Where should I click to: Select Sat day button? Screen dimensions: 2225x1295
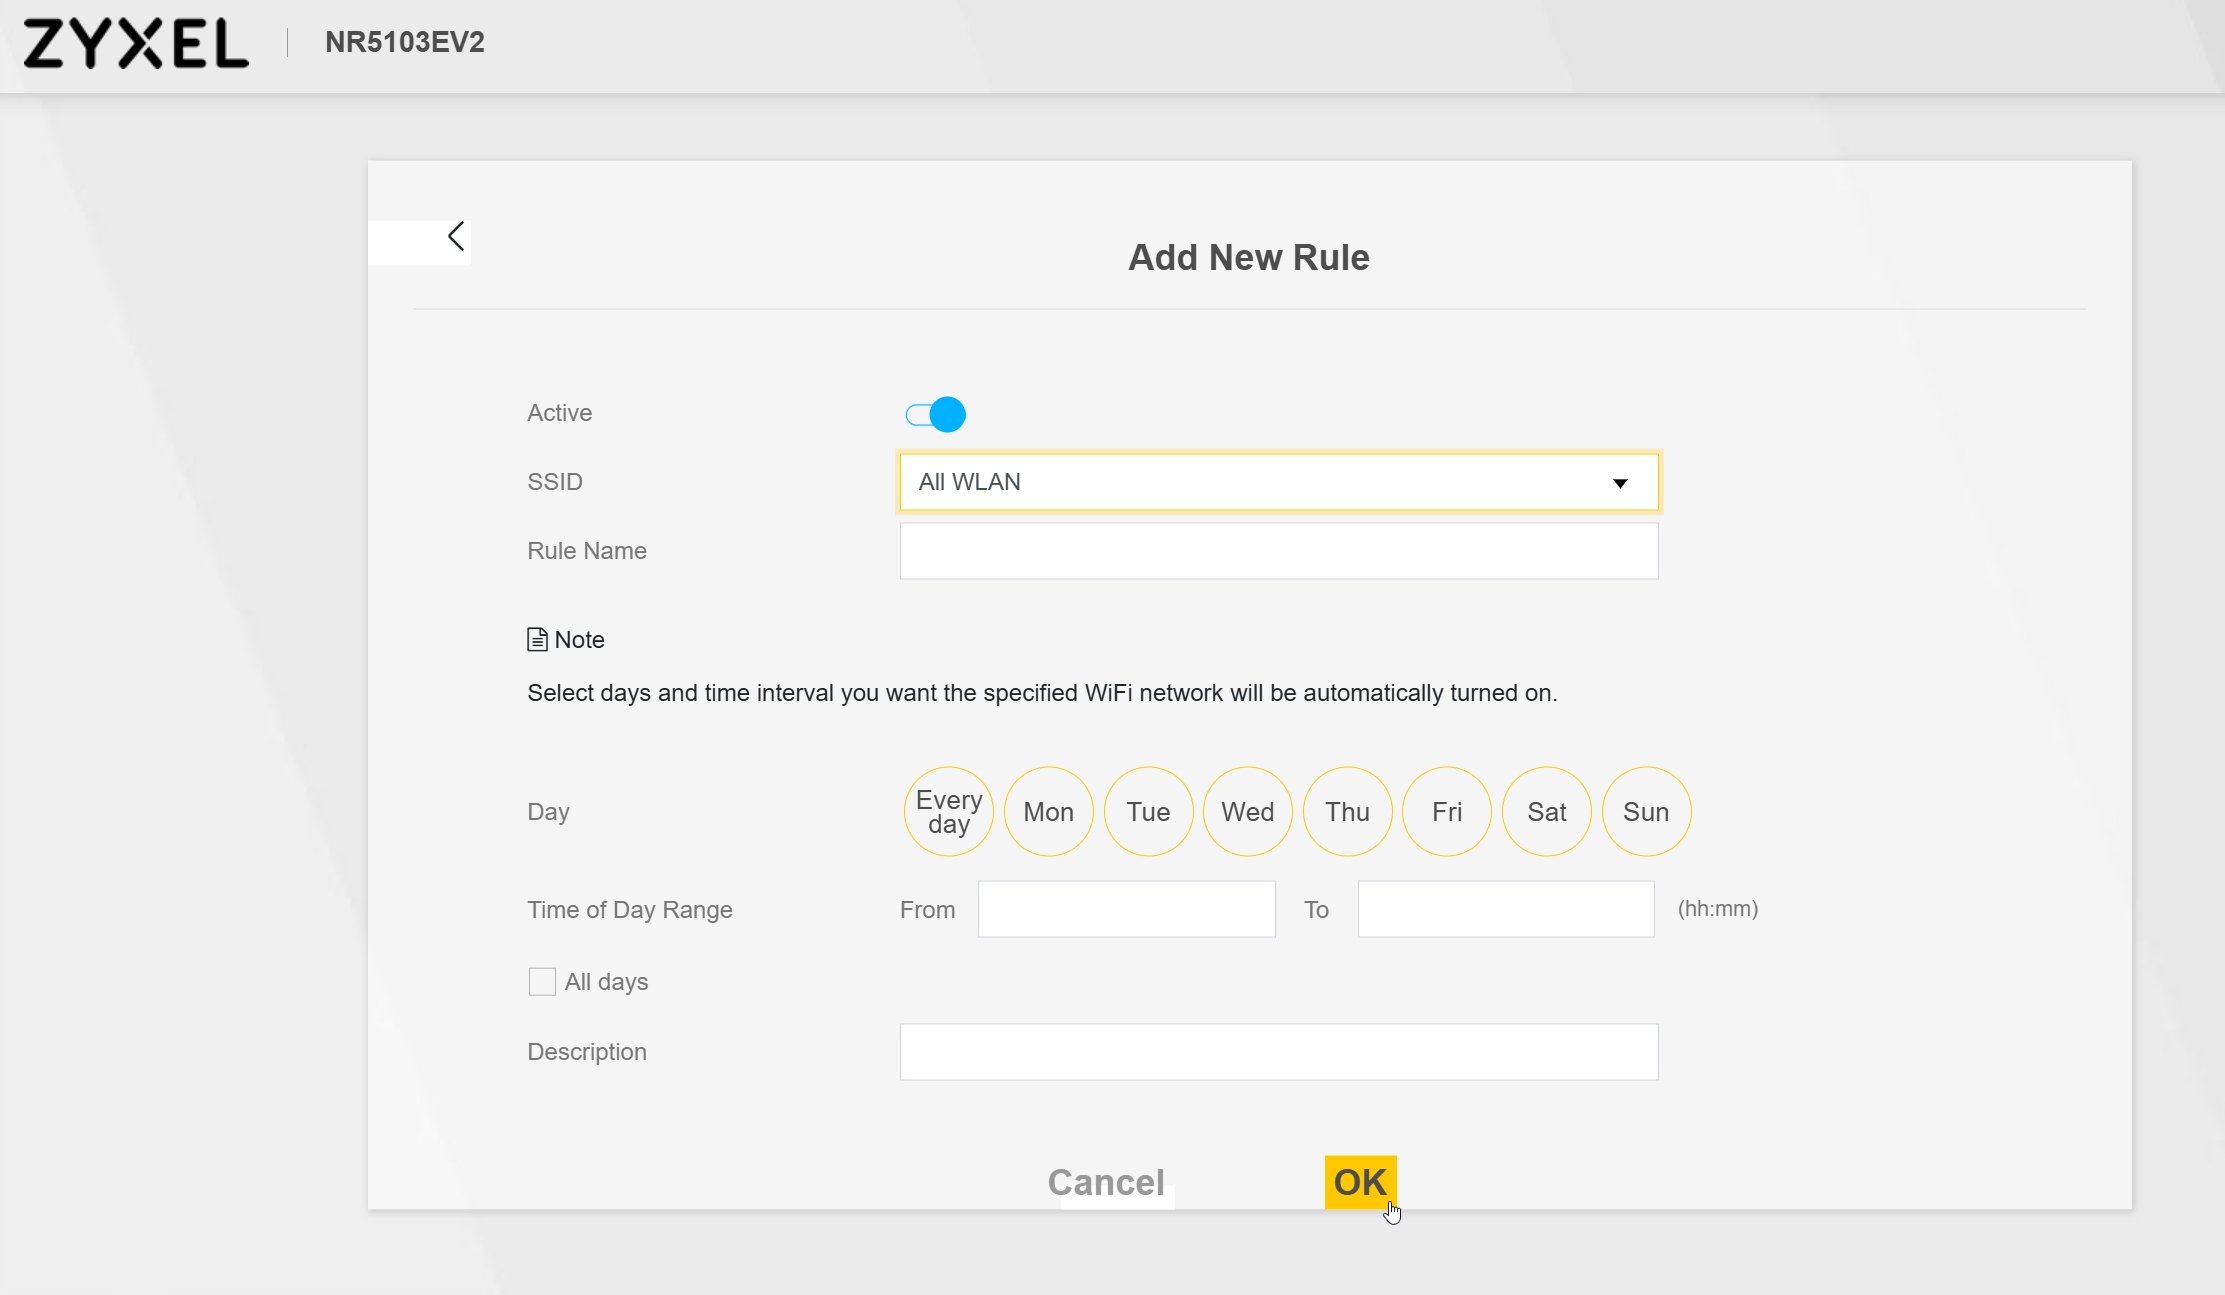(x=1546, y=812)
